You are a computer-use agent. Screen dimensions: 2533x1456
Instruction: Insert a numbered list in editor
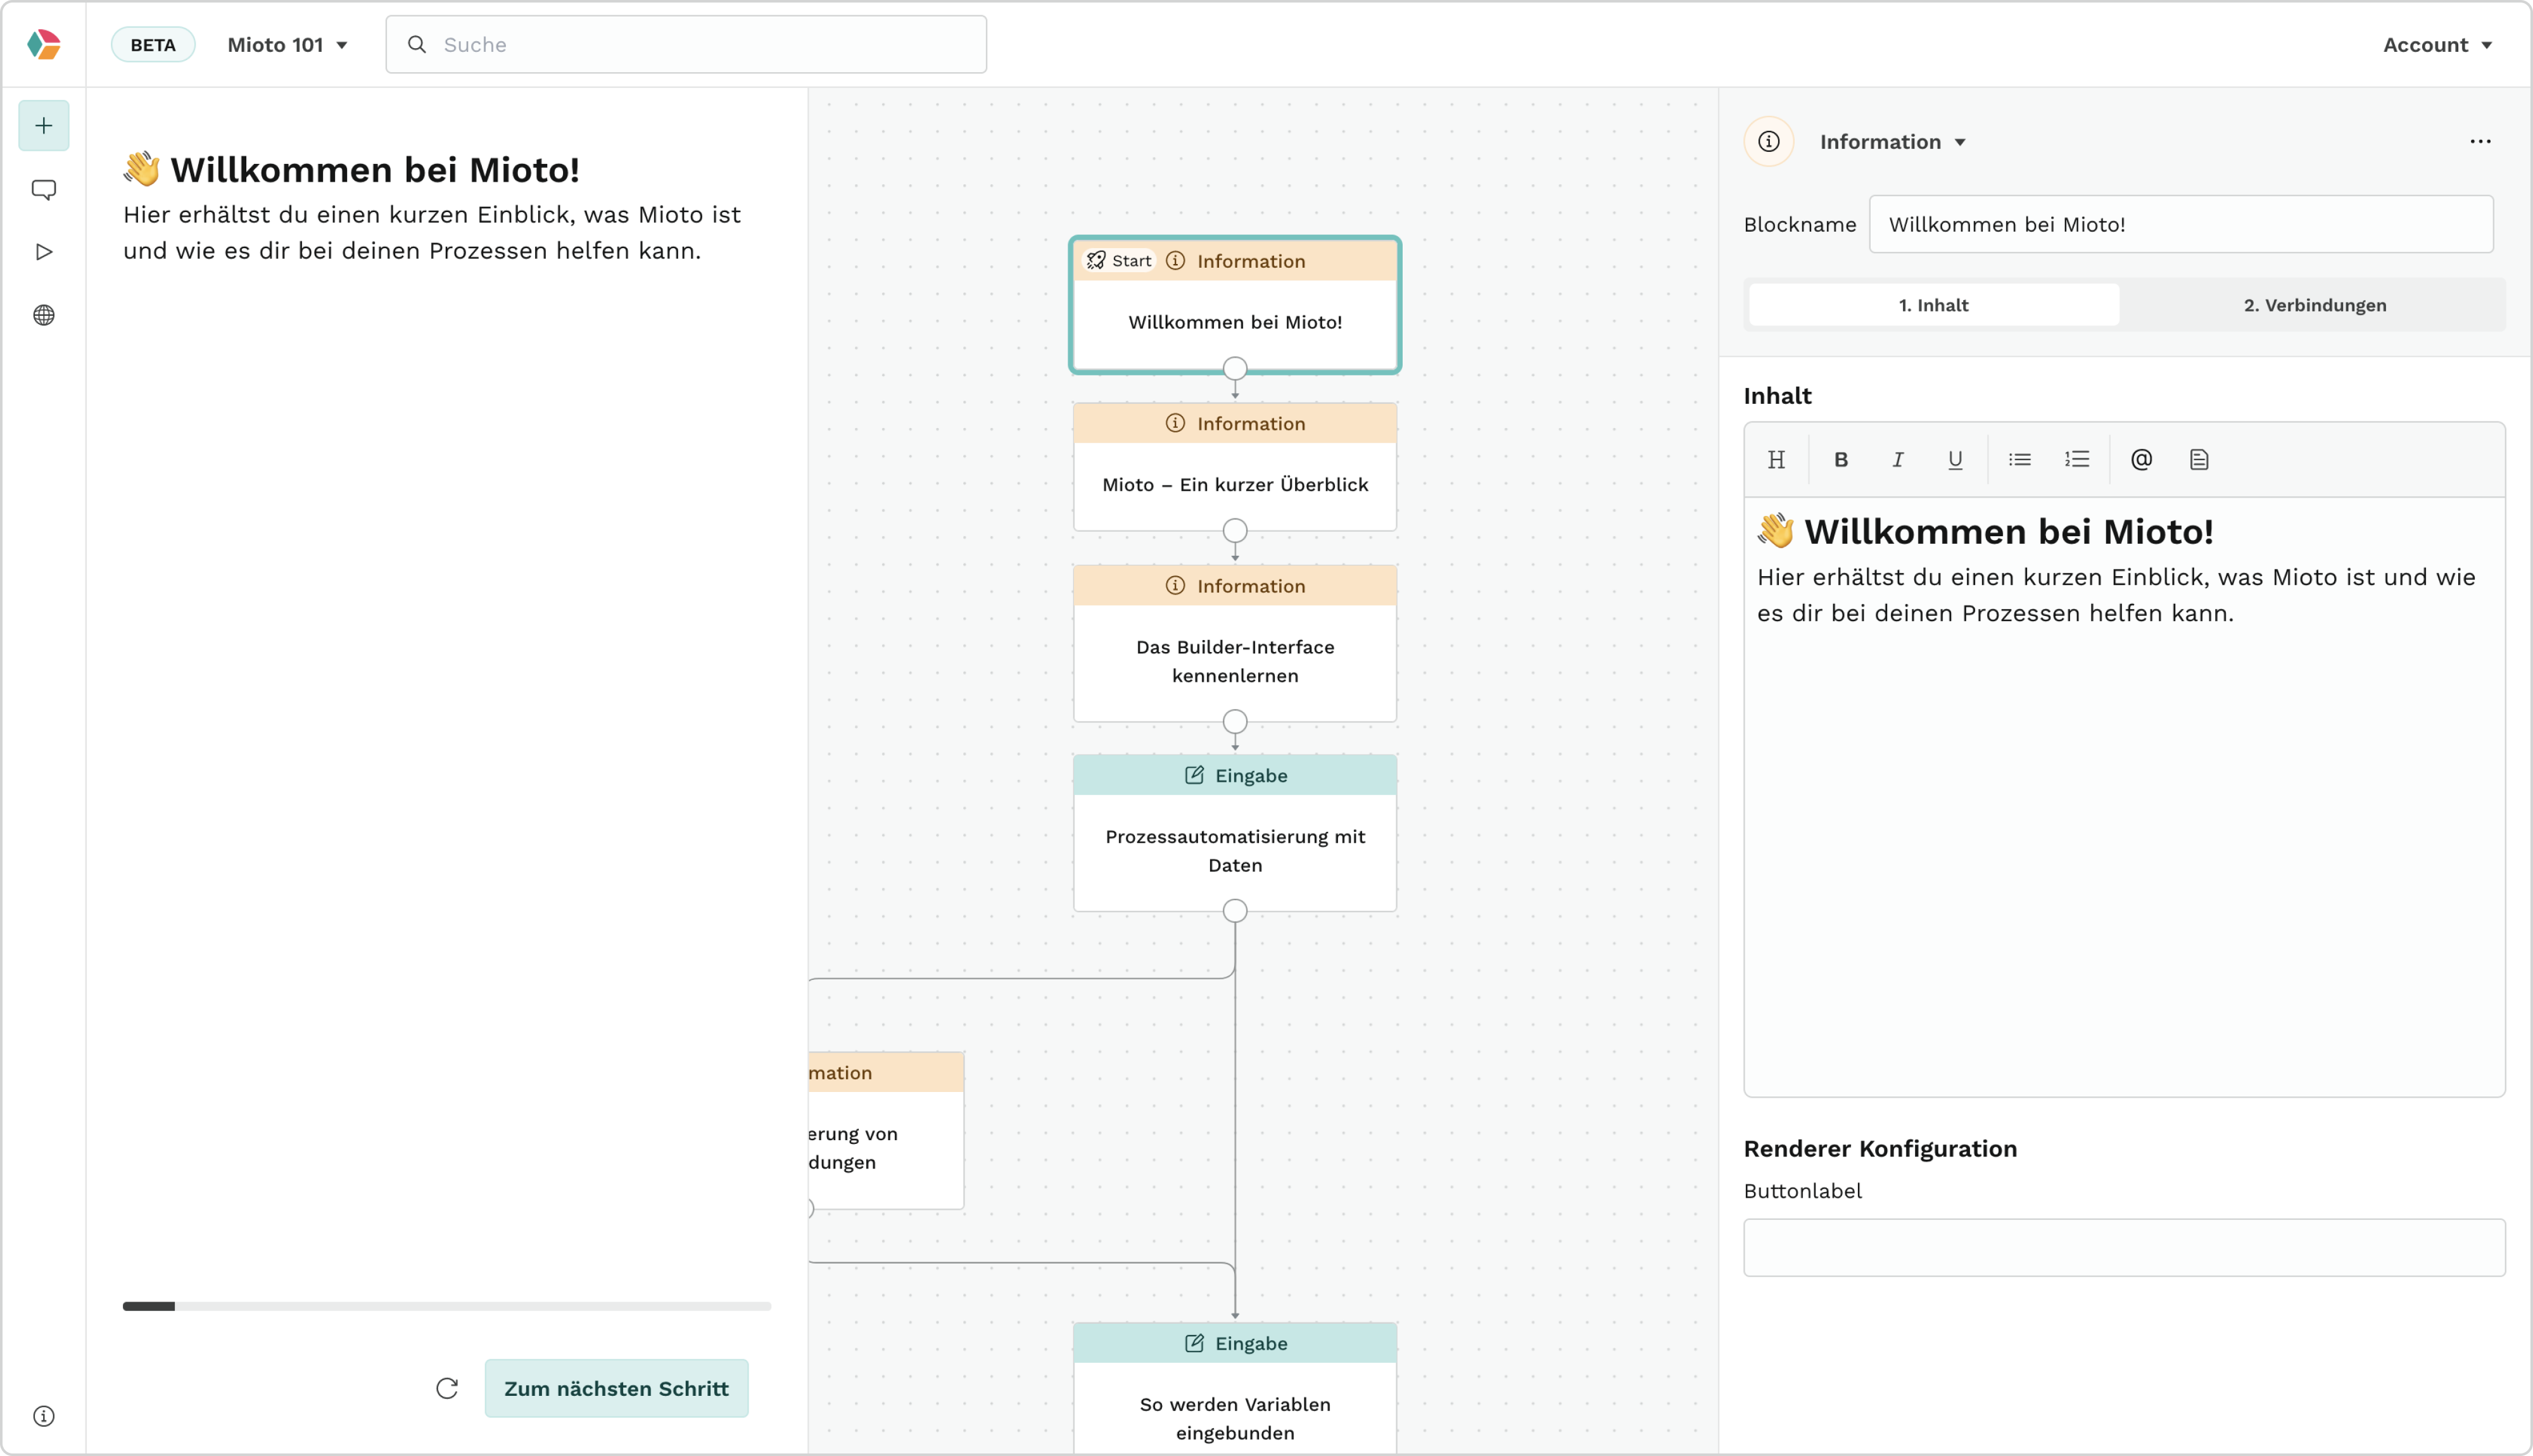[x=2077, y=460]
